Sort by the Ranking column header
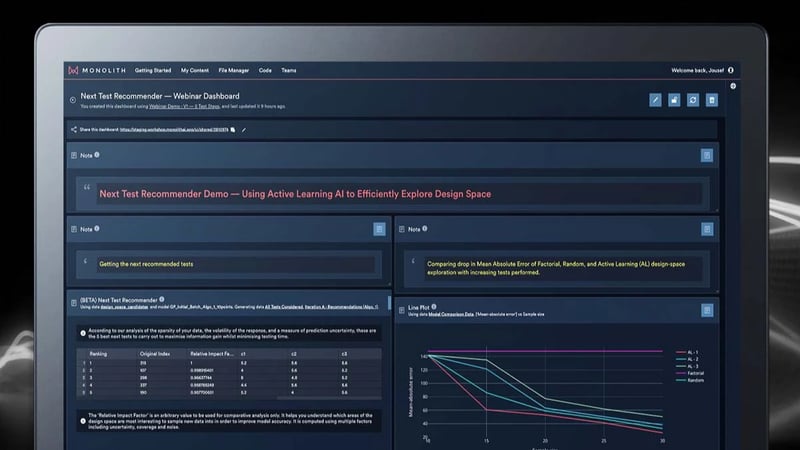Image resolution: width=800 pixels, height=450 pixels. (x=98, y=354)
